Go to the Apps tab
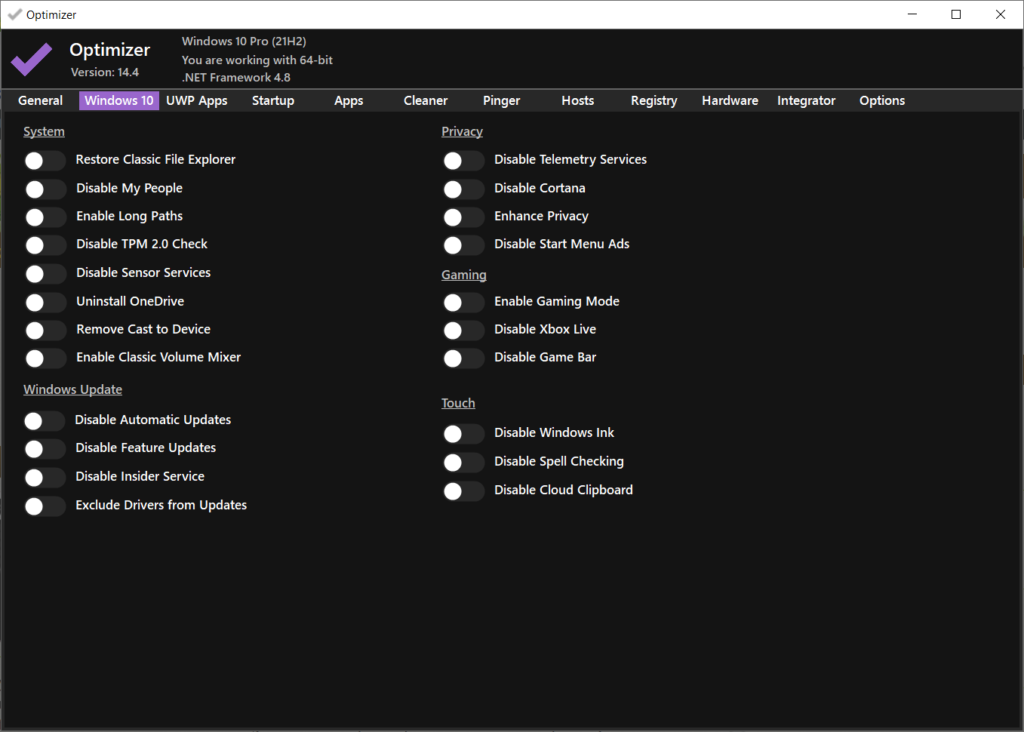The width and height of the screenshot is (1024, 732). [x=349, y=101]
